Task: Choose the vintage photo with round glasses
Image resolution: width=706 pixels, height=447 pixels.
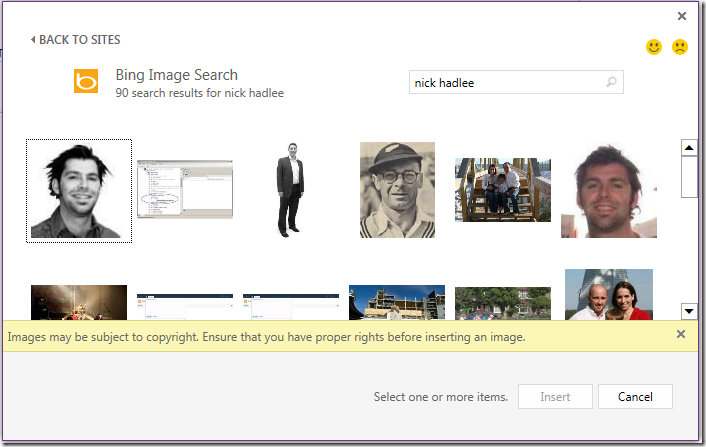Action: [x=397, y=190]
